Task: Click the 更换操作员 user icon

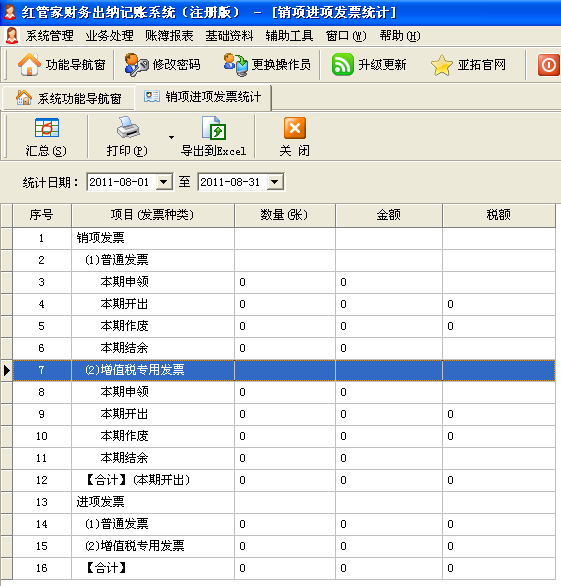Action: (x=235, y=65)
